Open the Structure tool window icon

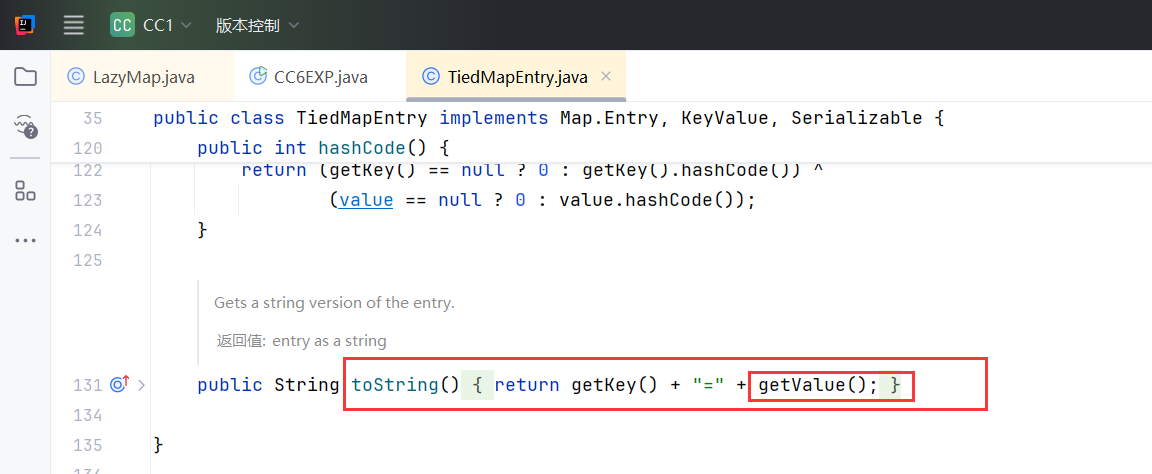point(25,191)
